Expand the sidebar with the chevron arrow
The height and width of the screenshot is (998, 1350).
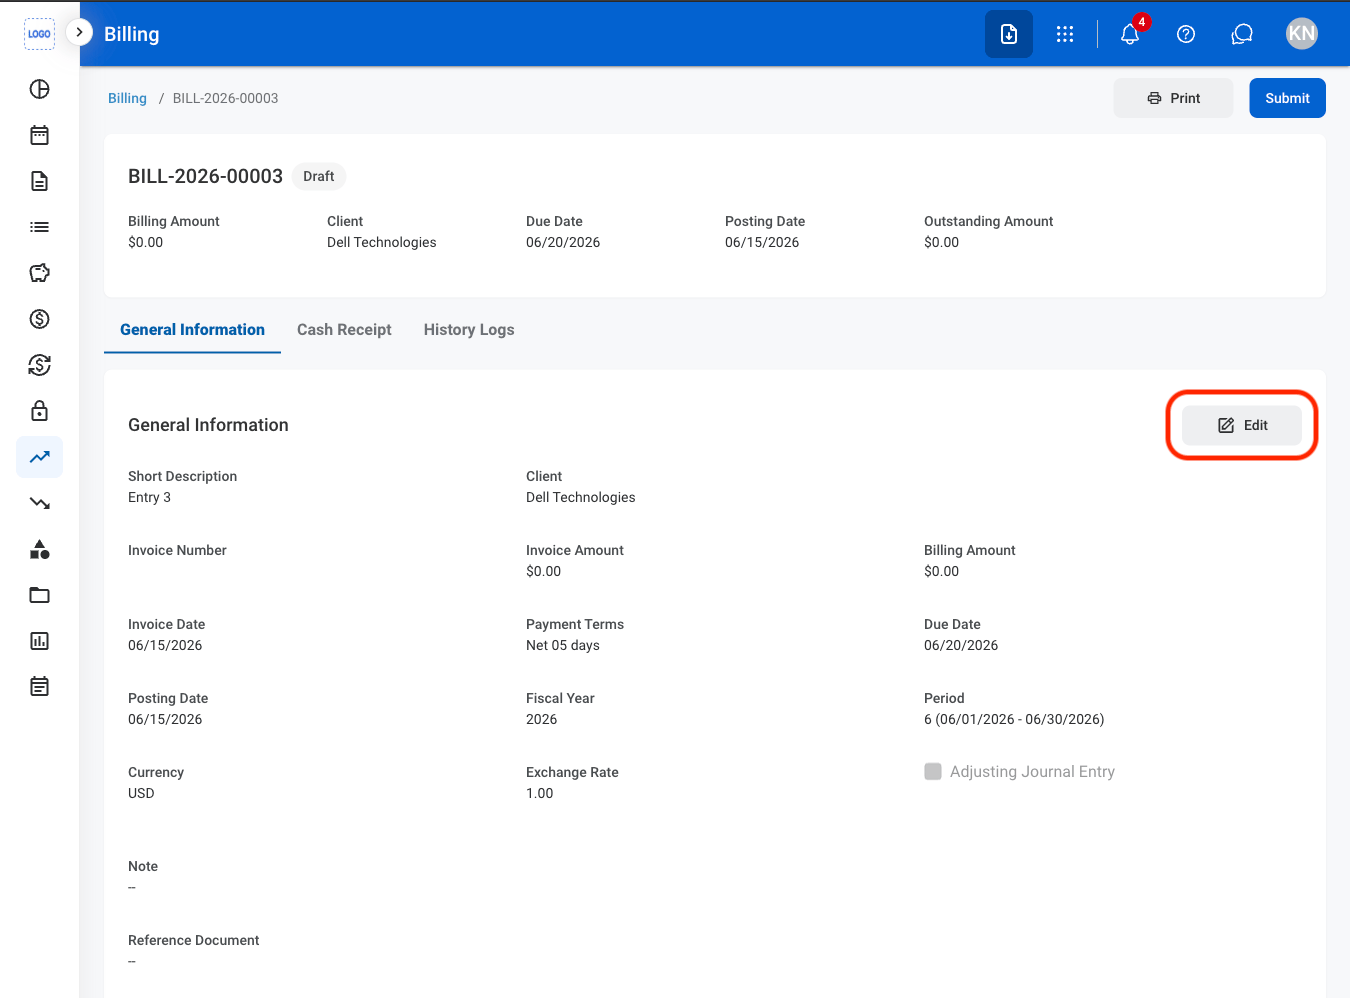[79, 32]
